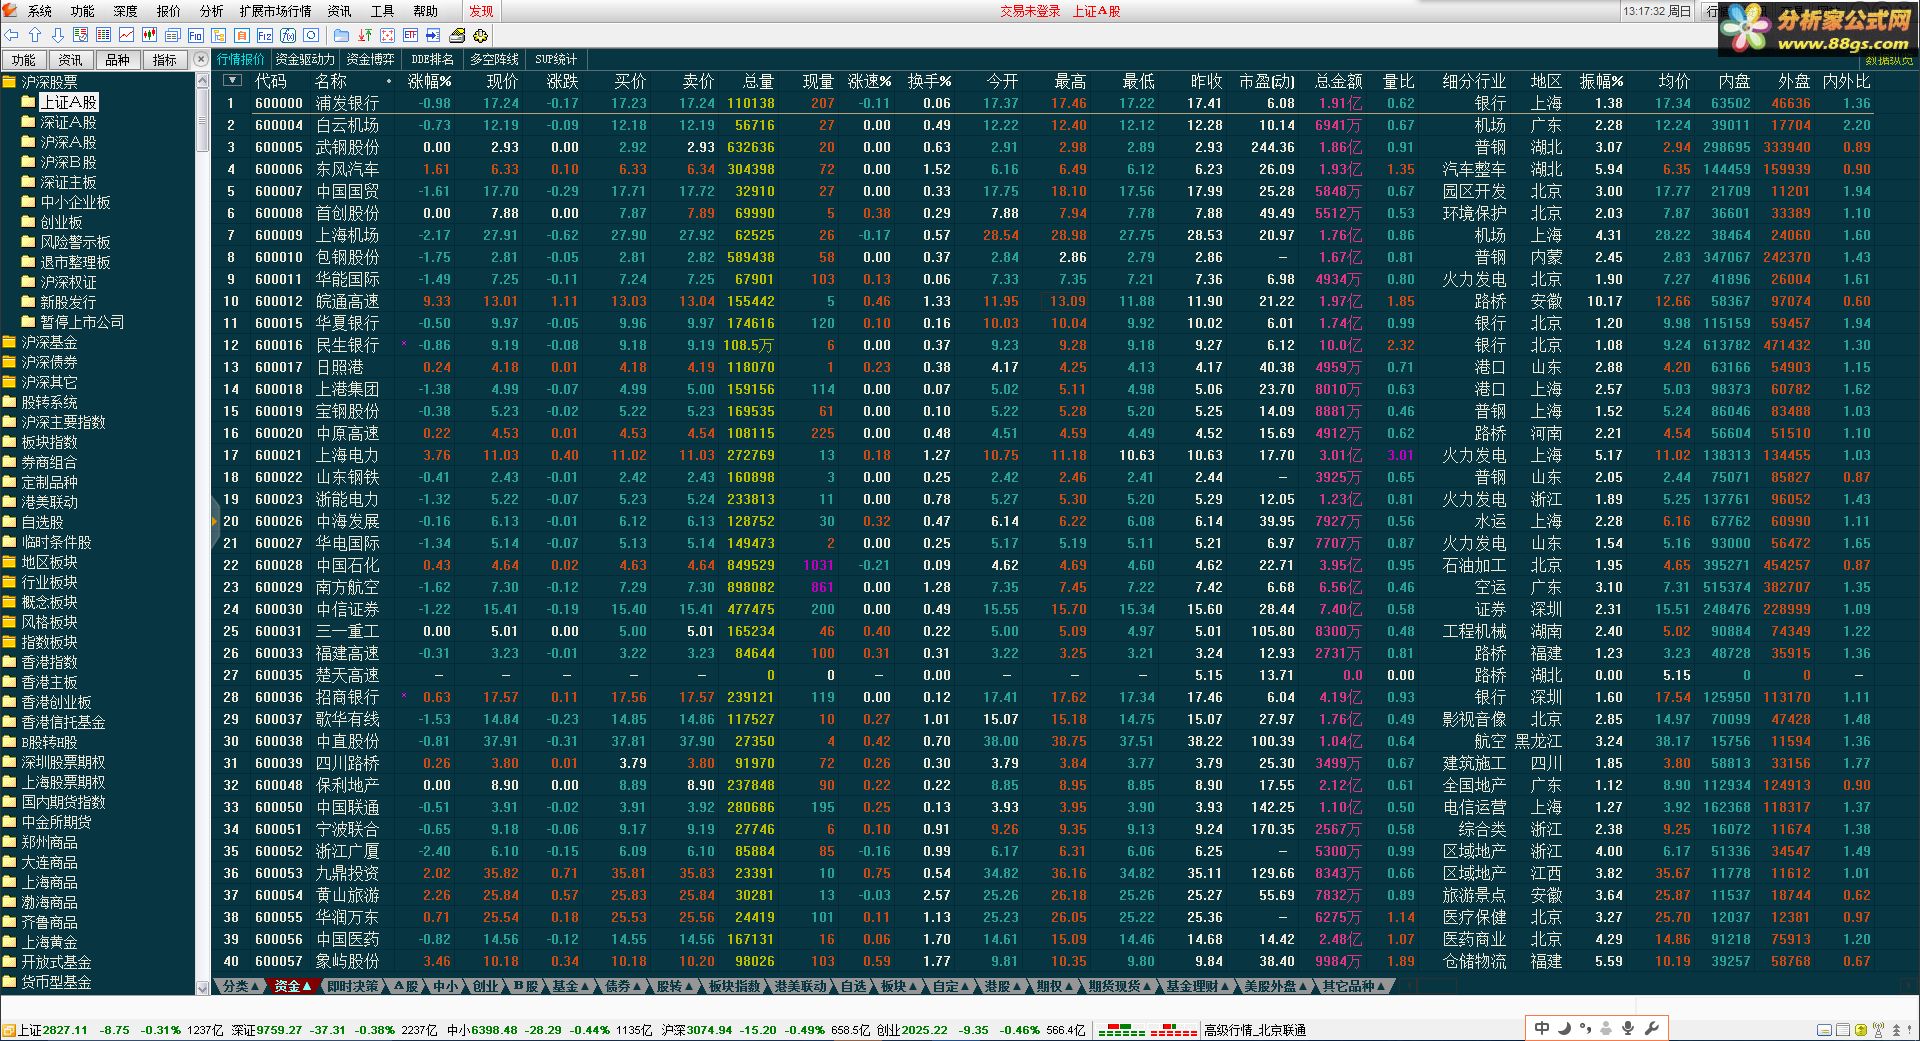The width and height of the screenshot is (1920, 1041).
Task: Open the intraday line chart icon
Action: pos(127,35)
